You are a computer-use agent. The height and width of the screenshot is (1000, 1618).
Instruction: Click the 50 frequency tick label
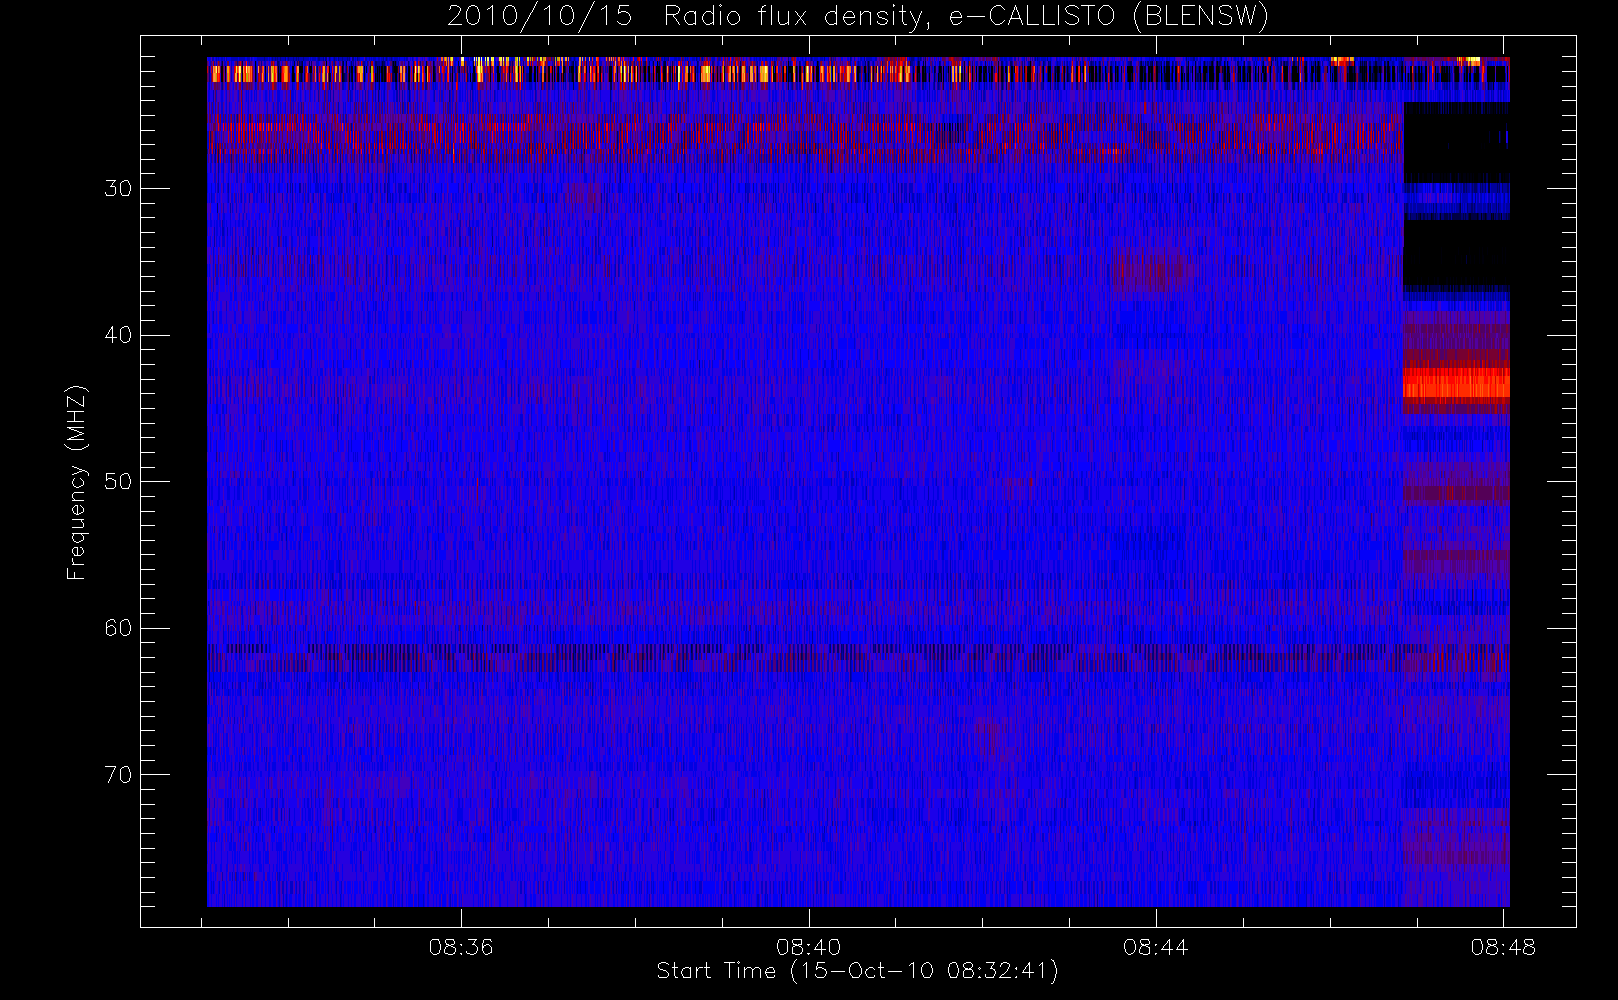pyautogui.click(x=118, y=482)
